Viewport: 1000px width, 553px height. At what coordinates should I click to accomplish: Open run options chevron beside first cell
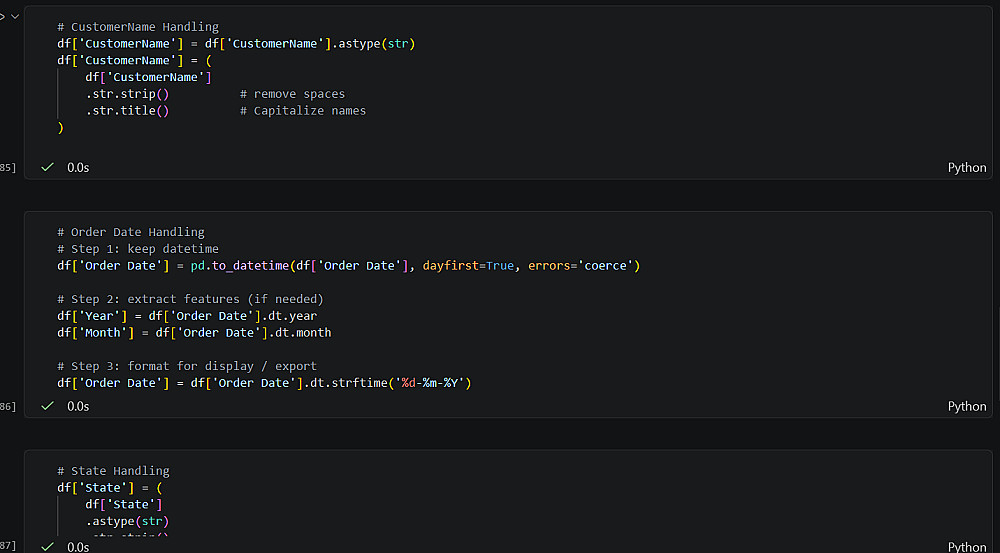pos(14,16)
